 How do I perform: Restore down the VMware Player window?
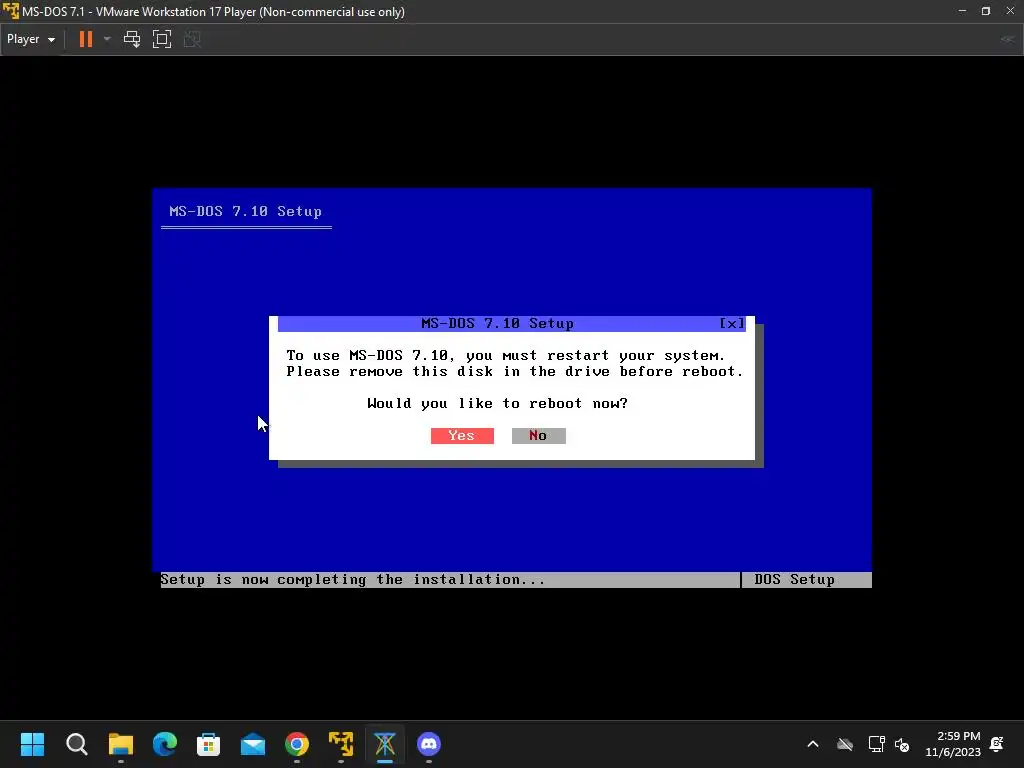[986, 11]
